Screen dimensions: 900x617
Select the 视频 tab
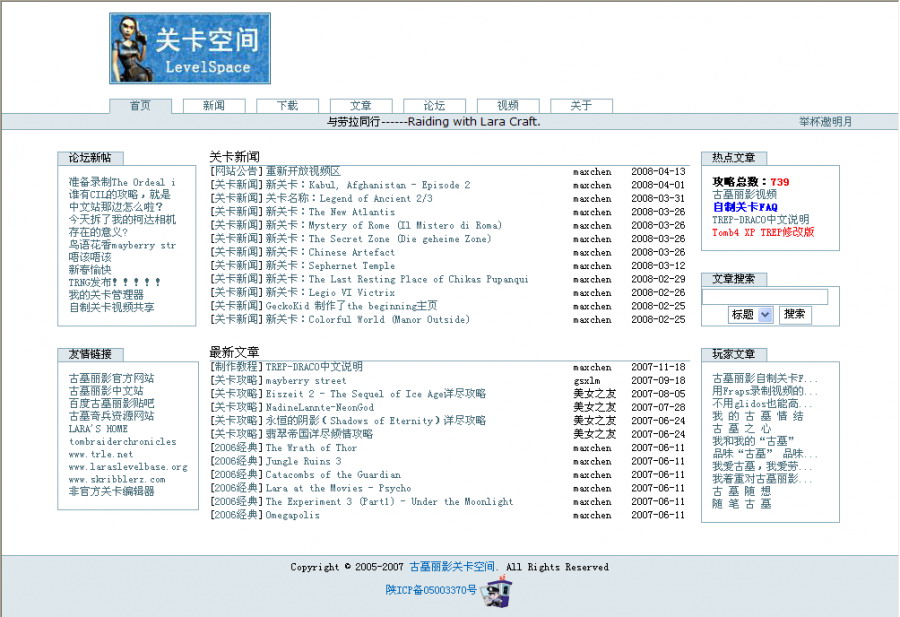[x=508, y=105]
